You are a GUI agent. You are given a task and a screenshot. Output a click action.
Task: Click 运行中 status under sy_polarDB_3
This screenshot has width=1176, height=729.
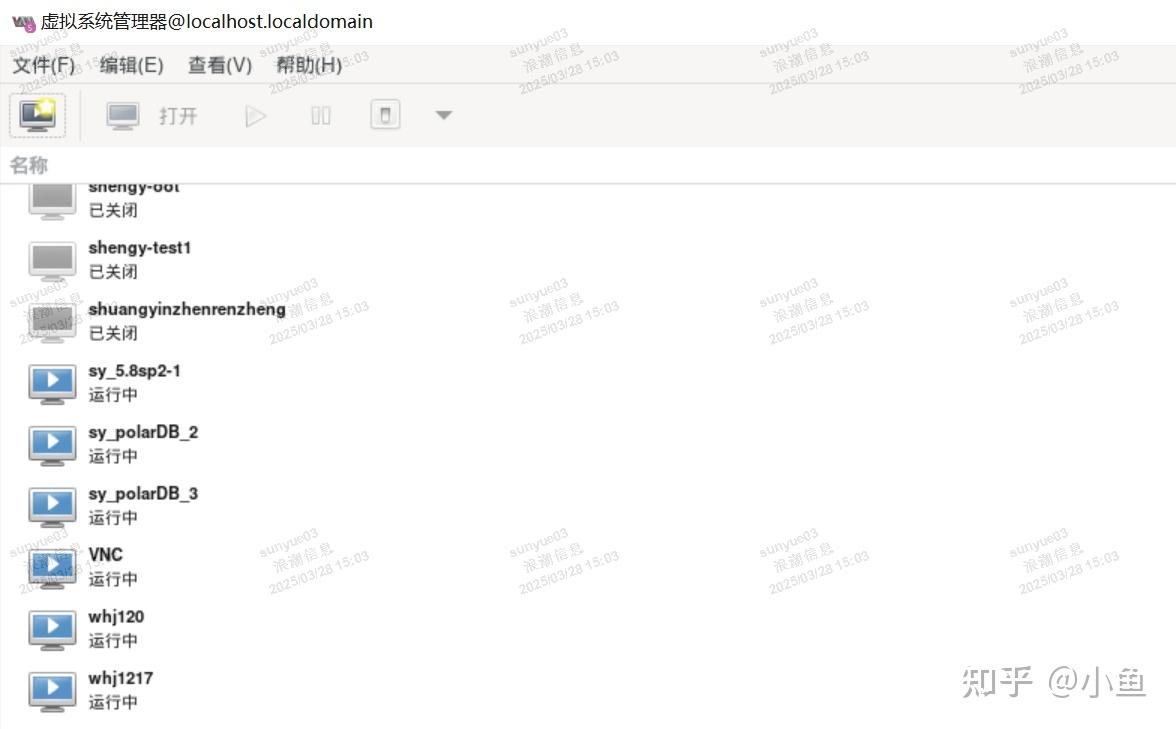(113, 518)
